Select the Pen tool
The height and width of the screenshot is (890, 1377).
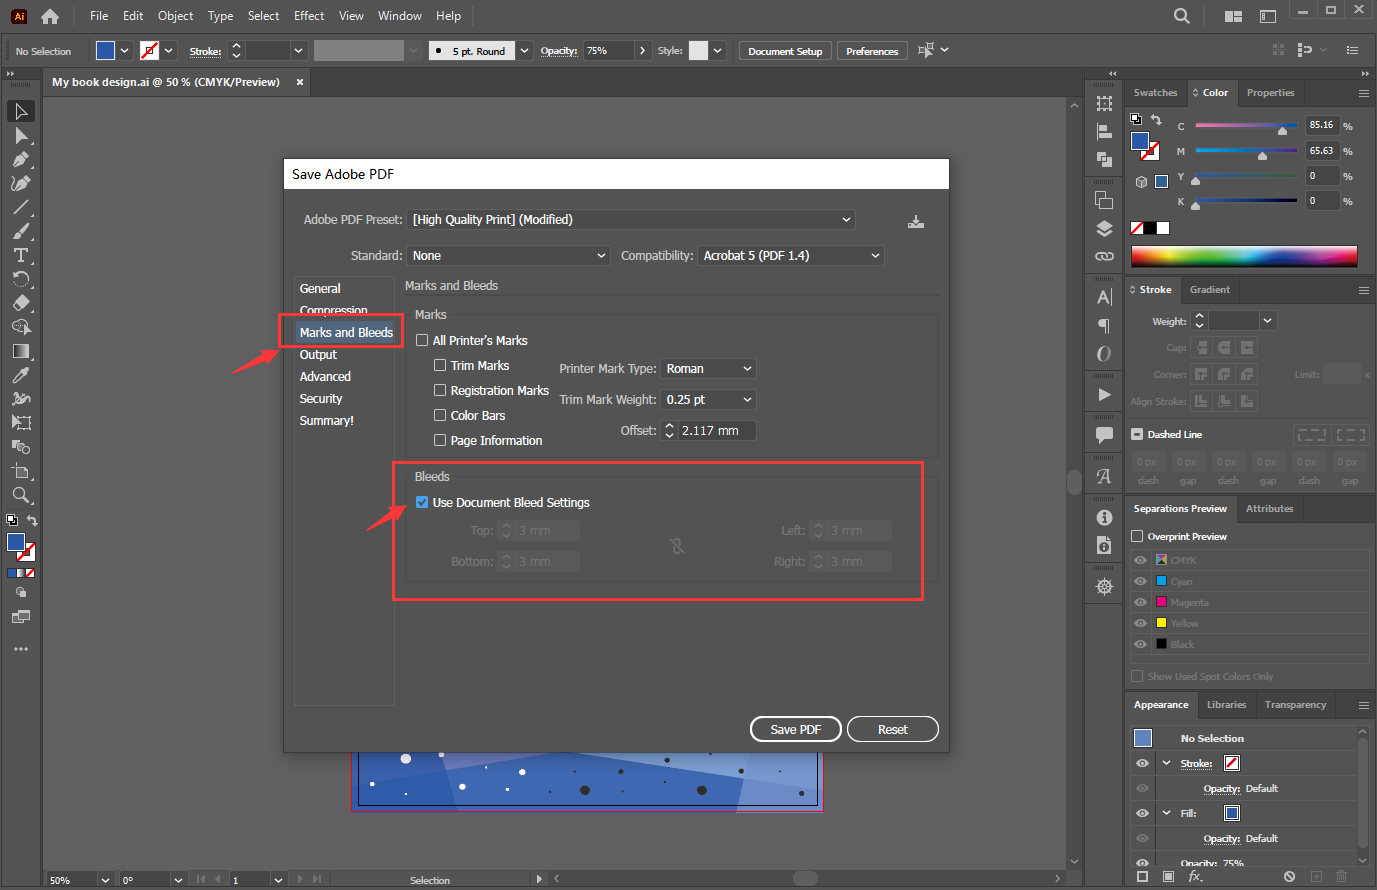21,159
